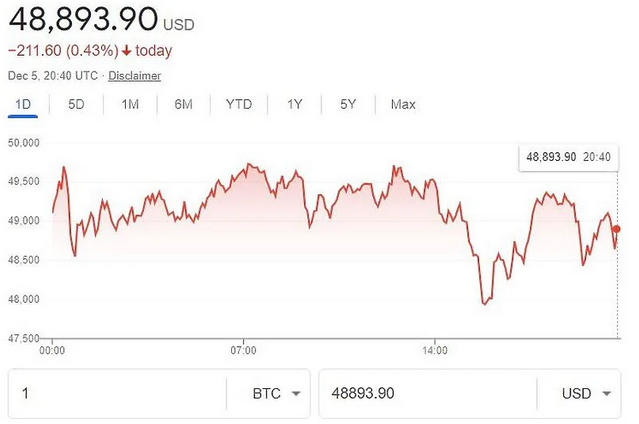This screenshot has height=424, width=639.
Task: Click the red endpoint dot on chart
Action: point(616,229)
